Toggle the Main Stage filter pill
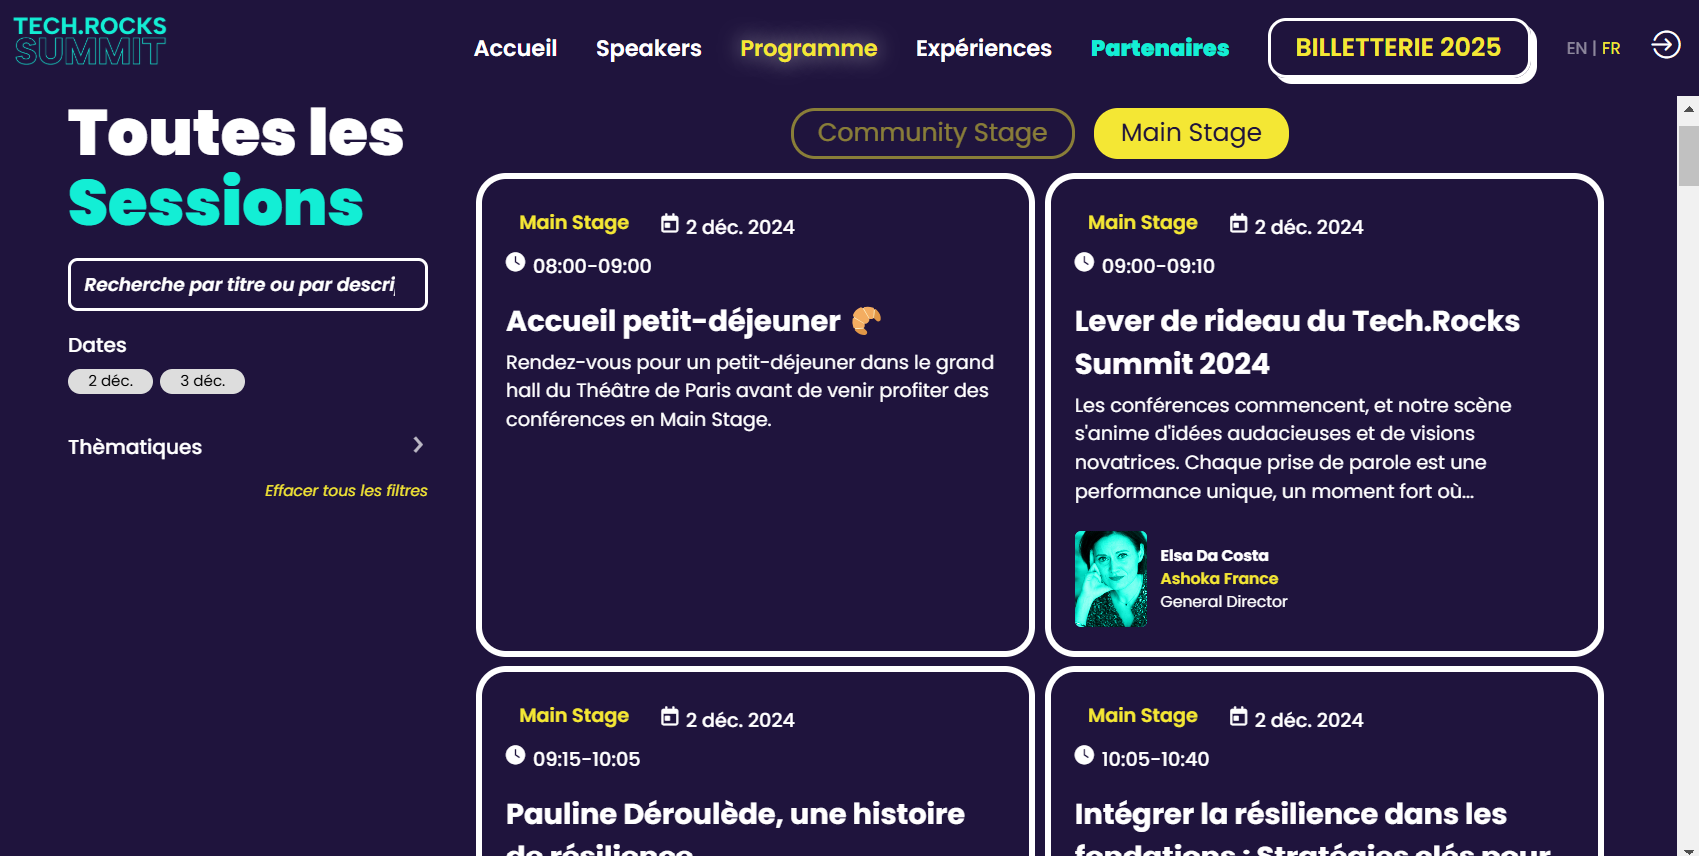The width and height of the screenshot is (1699, 856). [1191, 133]
